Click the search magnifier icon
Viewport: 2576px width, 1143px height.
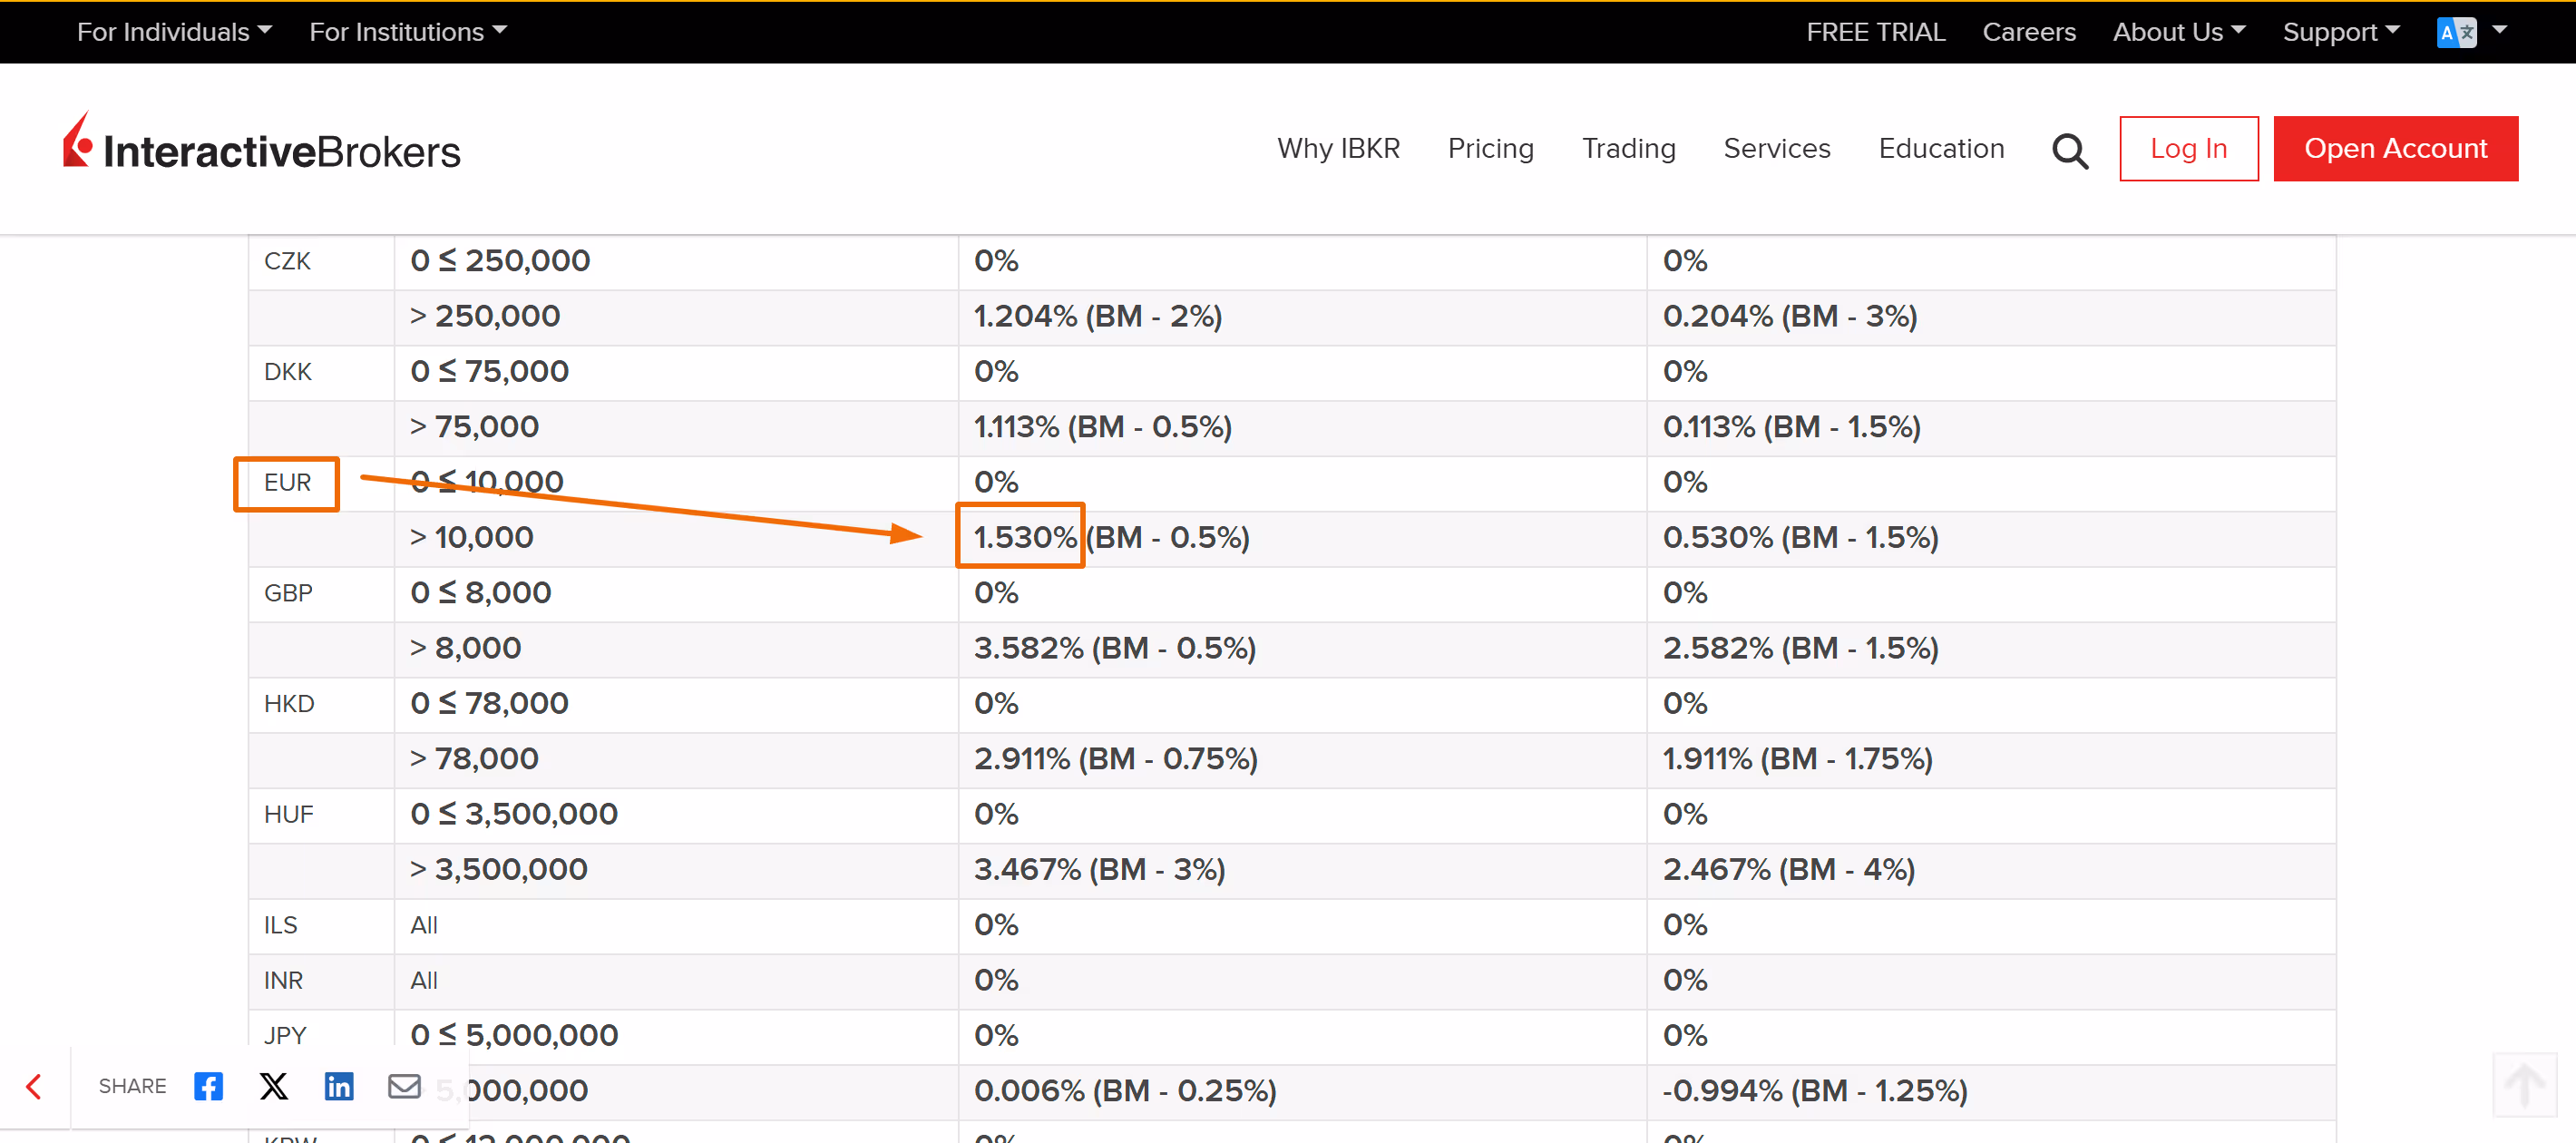pos(2069,150)
